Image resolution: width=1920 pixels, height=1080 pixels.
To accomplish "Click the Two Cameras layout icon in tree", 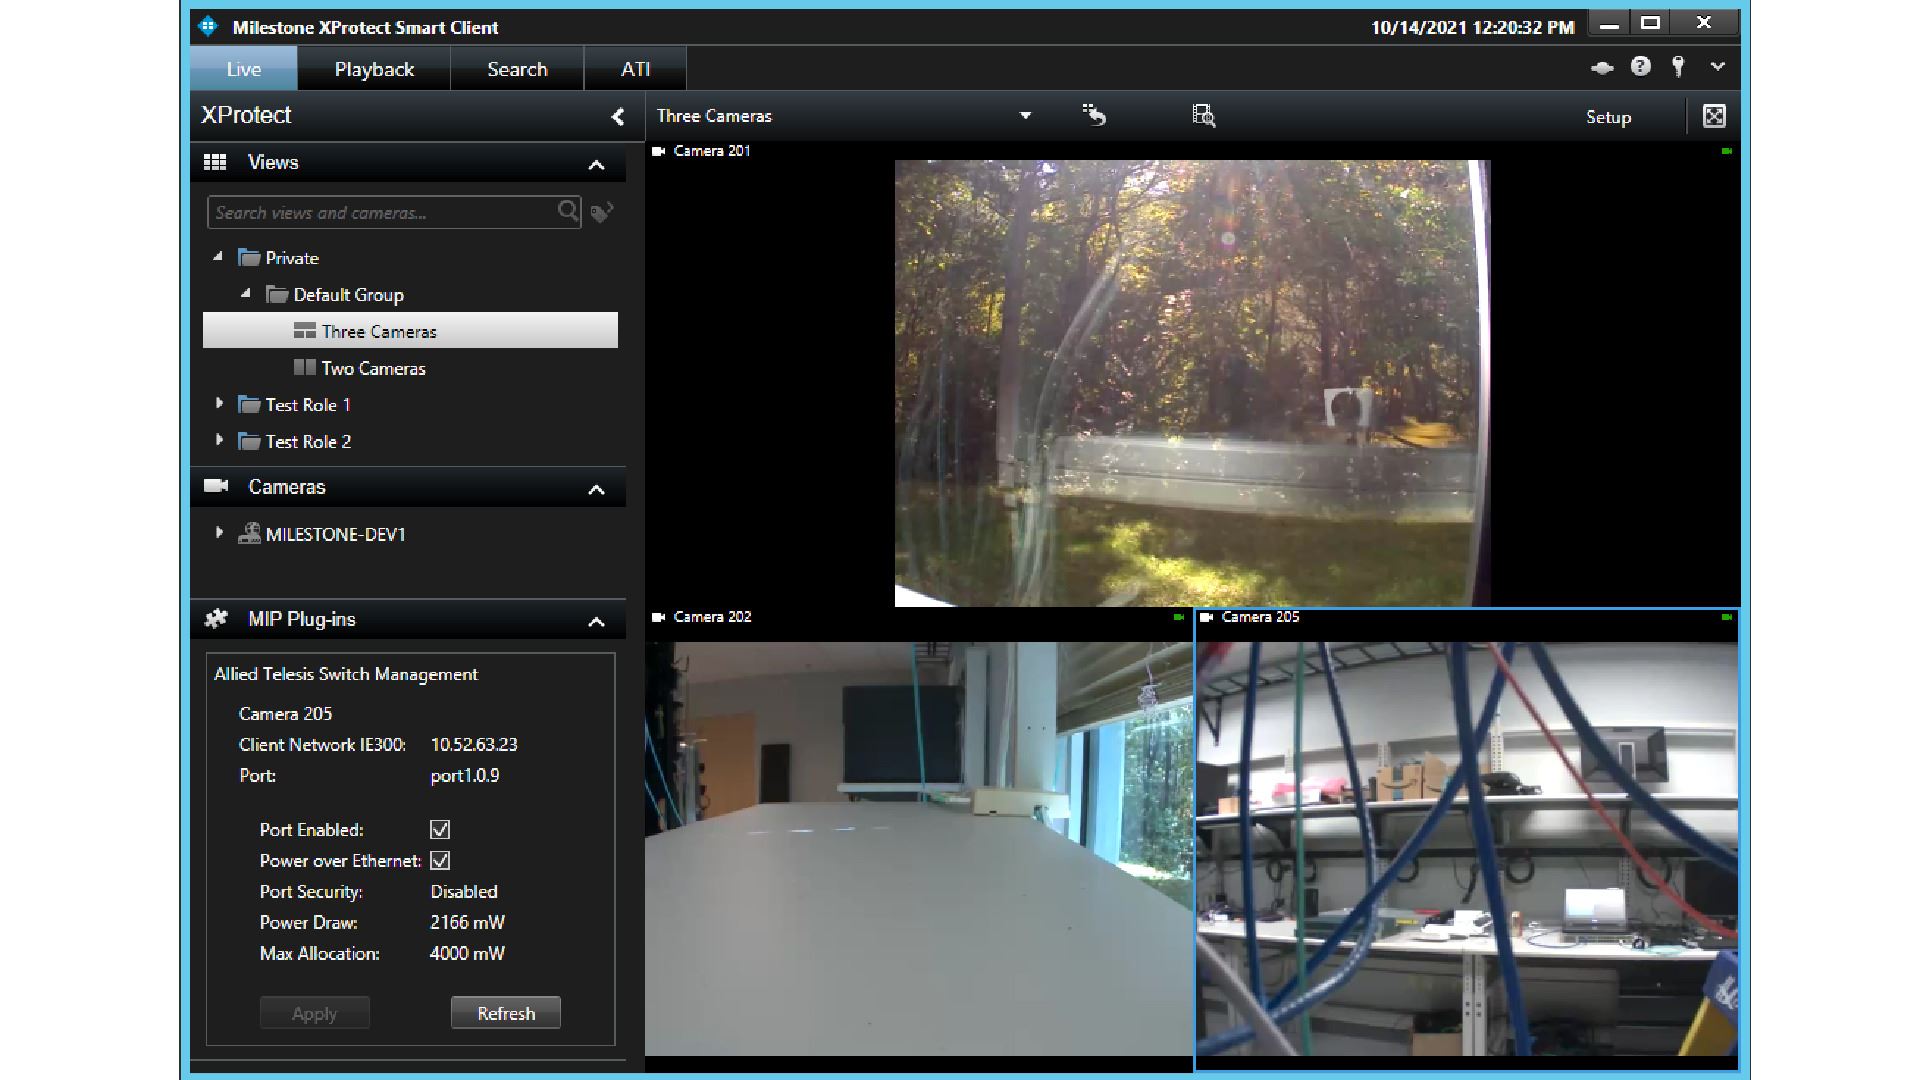I will pyautogui.click(x=305, y=367).
